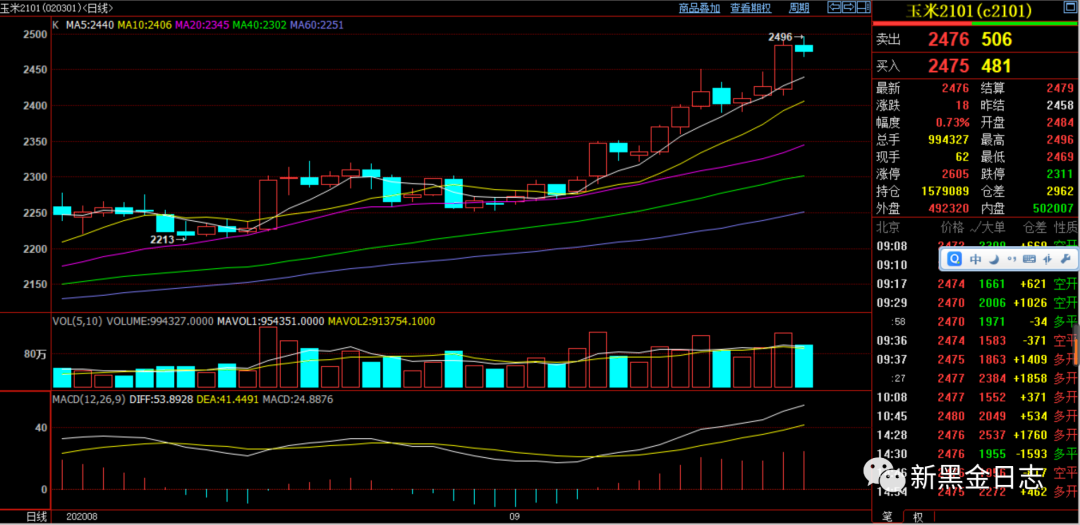This screenshot has height=525, width=1080.
Task: Click the 仓差 2962 value in quote panel
Action: 1059,192
